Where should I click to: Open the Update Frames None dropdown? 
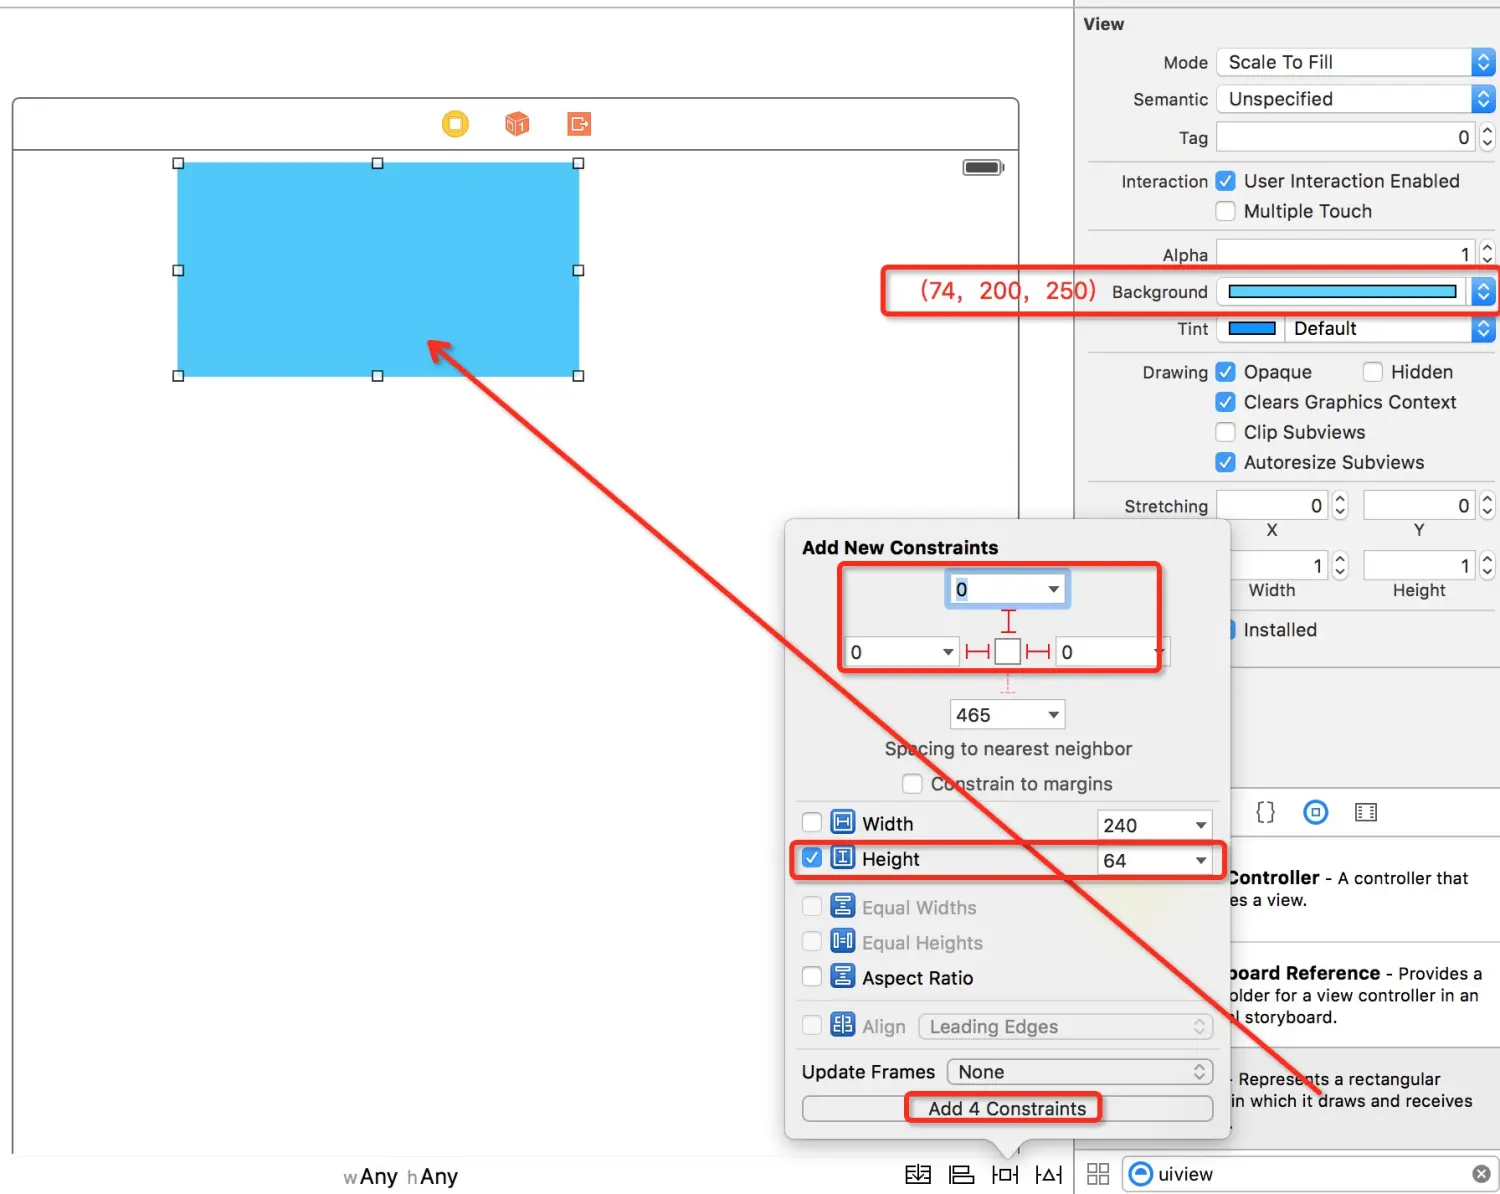pyautogui.click(x=1080, y=1072)
